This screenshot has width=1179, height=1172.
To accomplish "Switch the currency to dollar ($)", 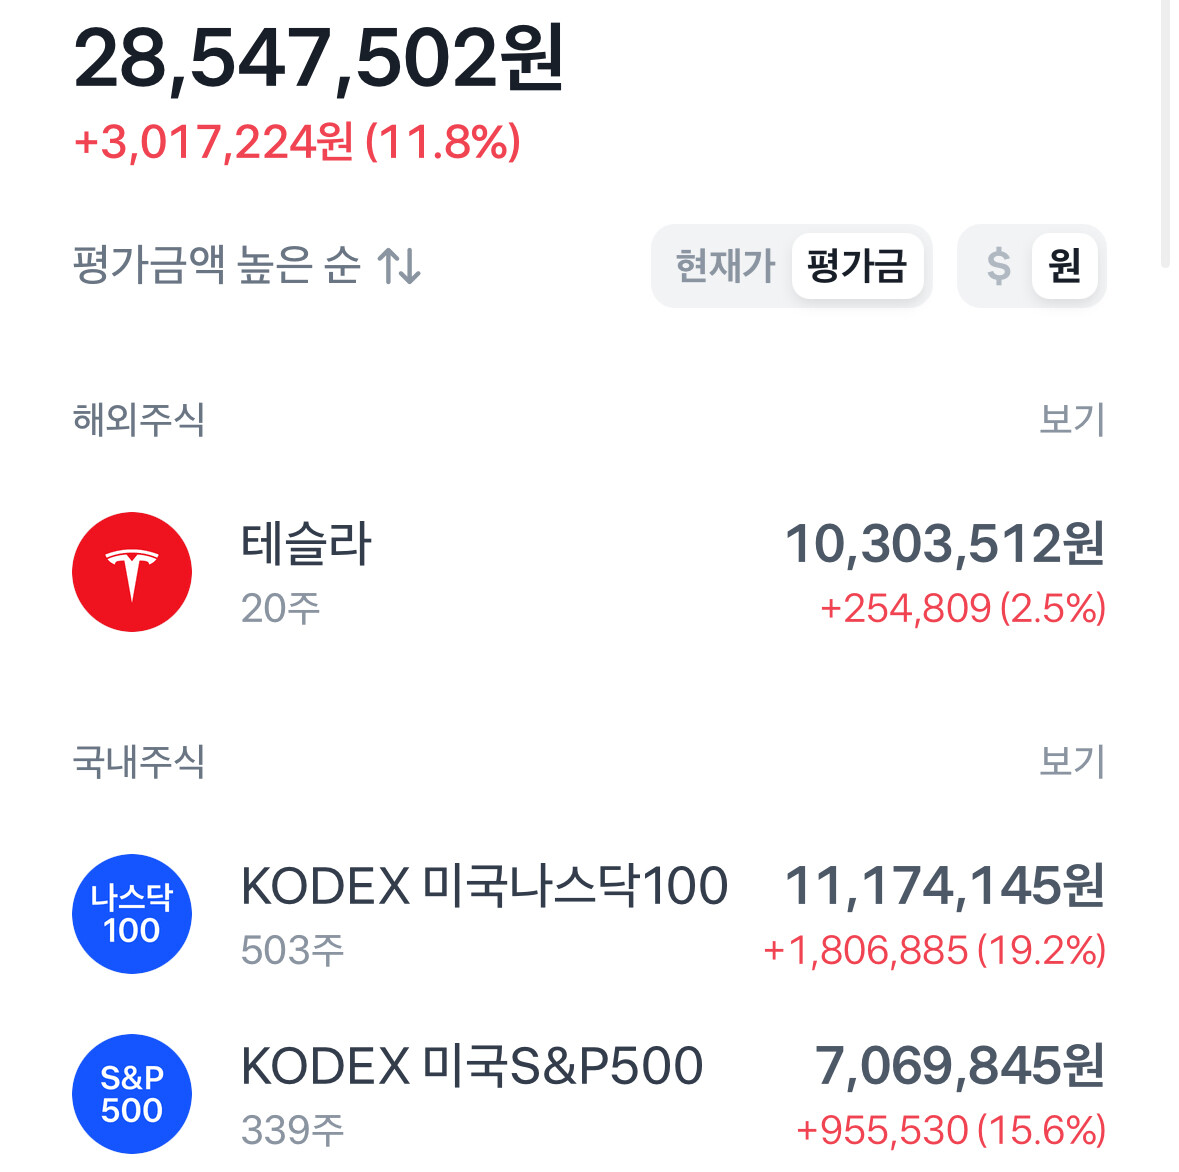I will (x=999, y=266).
